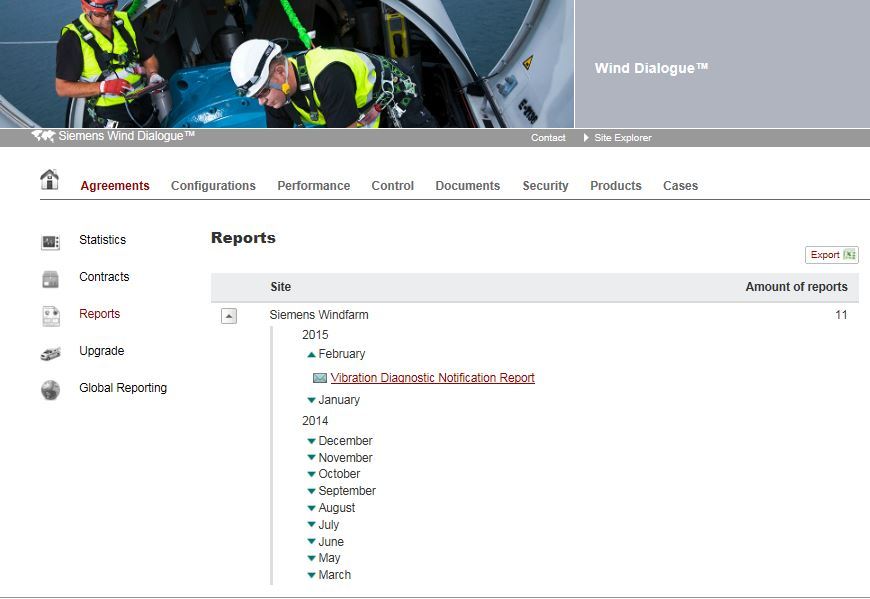Select Upgrade in the side menu
Screen dimensions: 870x599
pos(102,351)
